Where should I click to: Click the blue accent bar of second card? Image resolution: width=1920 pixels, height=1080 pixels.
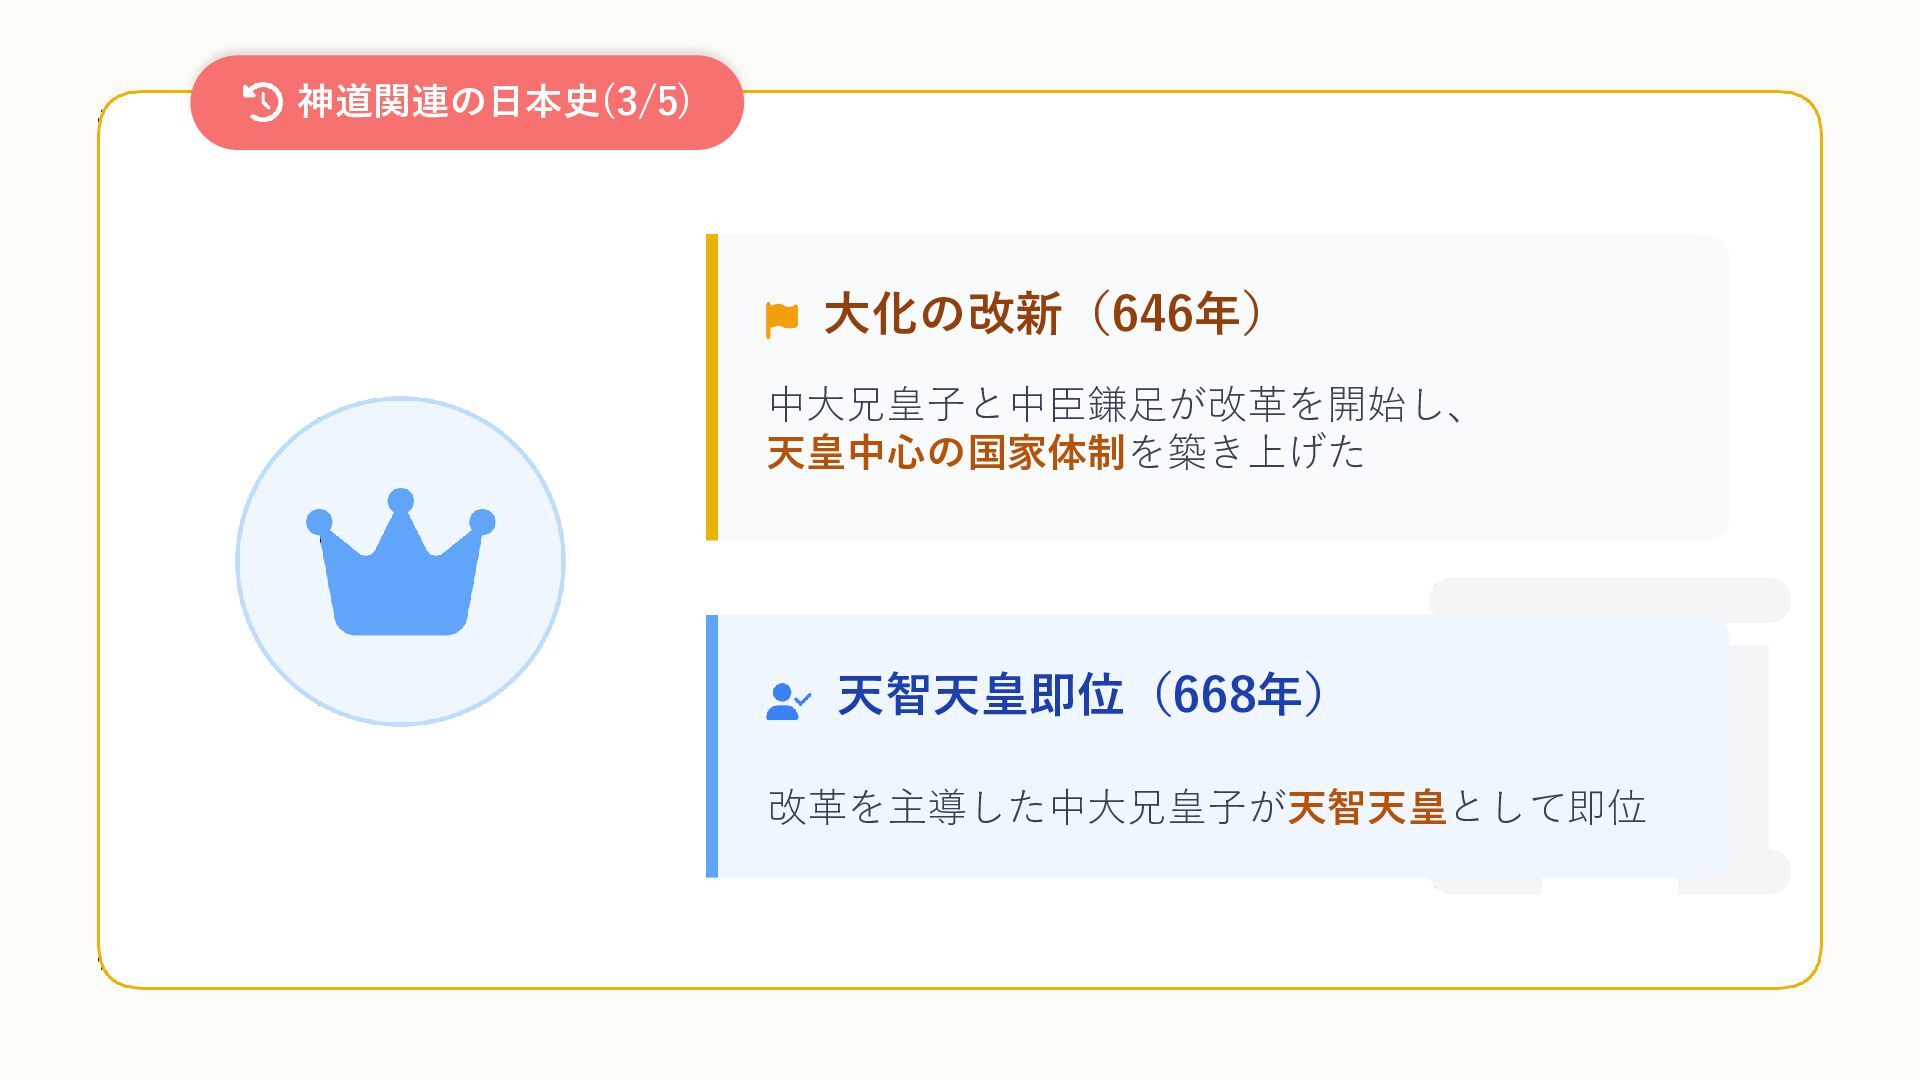[712, 746]
